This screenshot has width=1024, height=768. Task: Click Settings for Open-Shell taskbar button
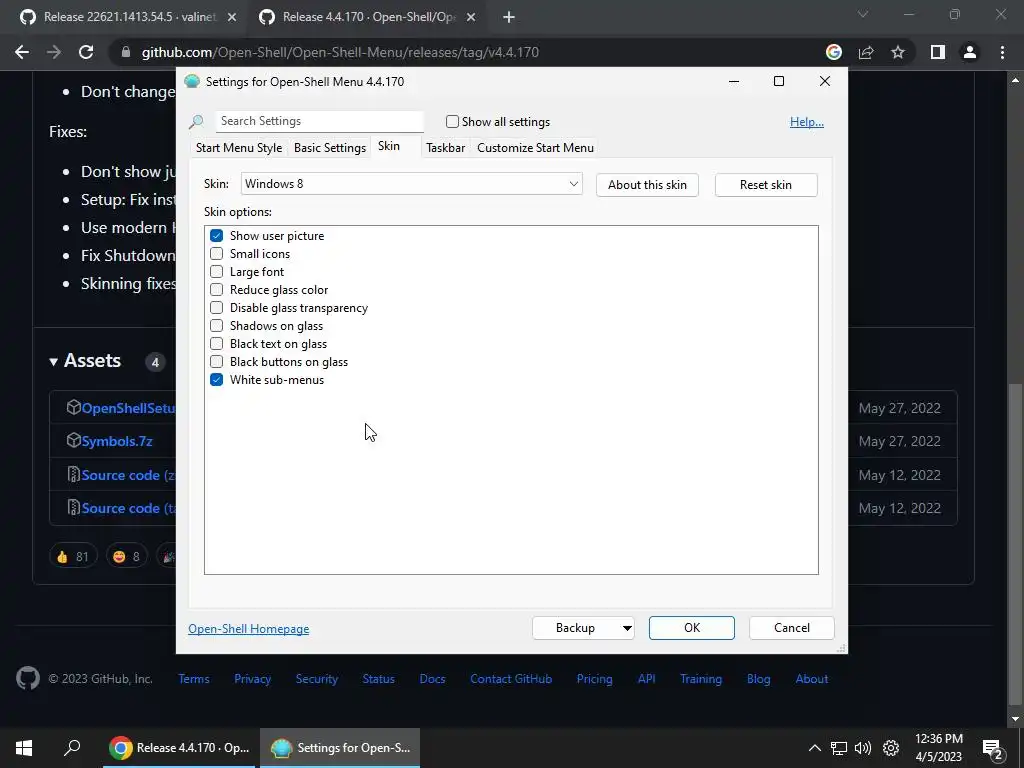pyautogui.click(x=340, y=748)
